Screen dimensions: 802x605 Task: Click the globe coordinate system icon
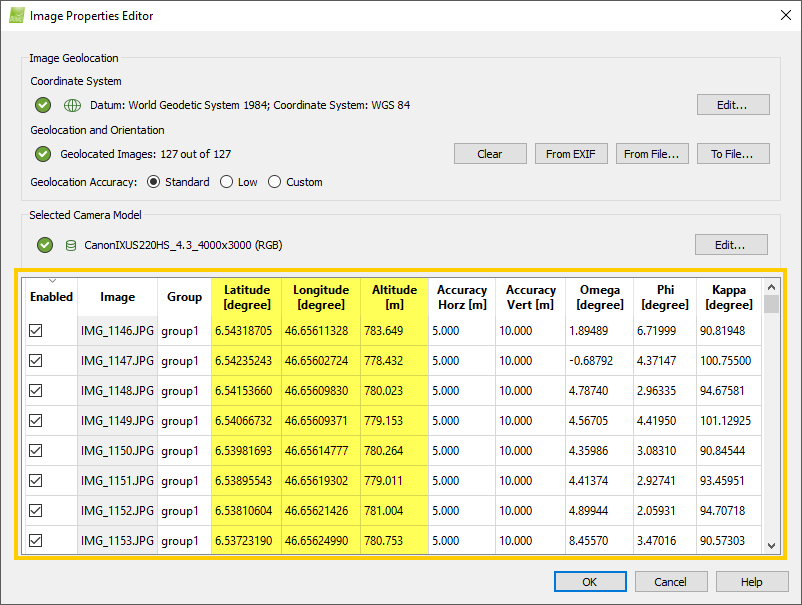pos(71,105)
